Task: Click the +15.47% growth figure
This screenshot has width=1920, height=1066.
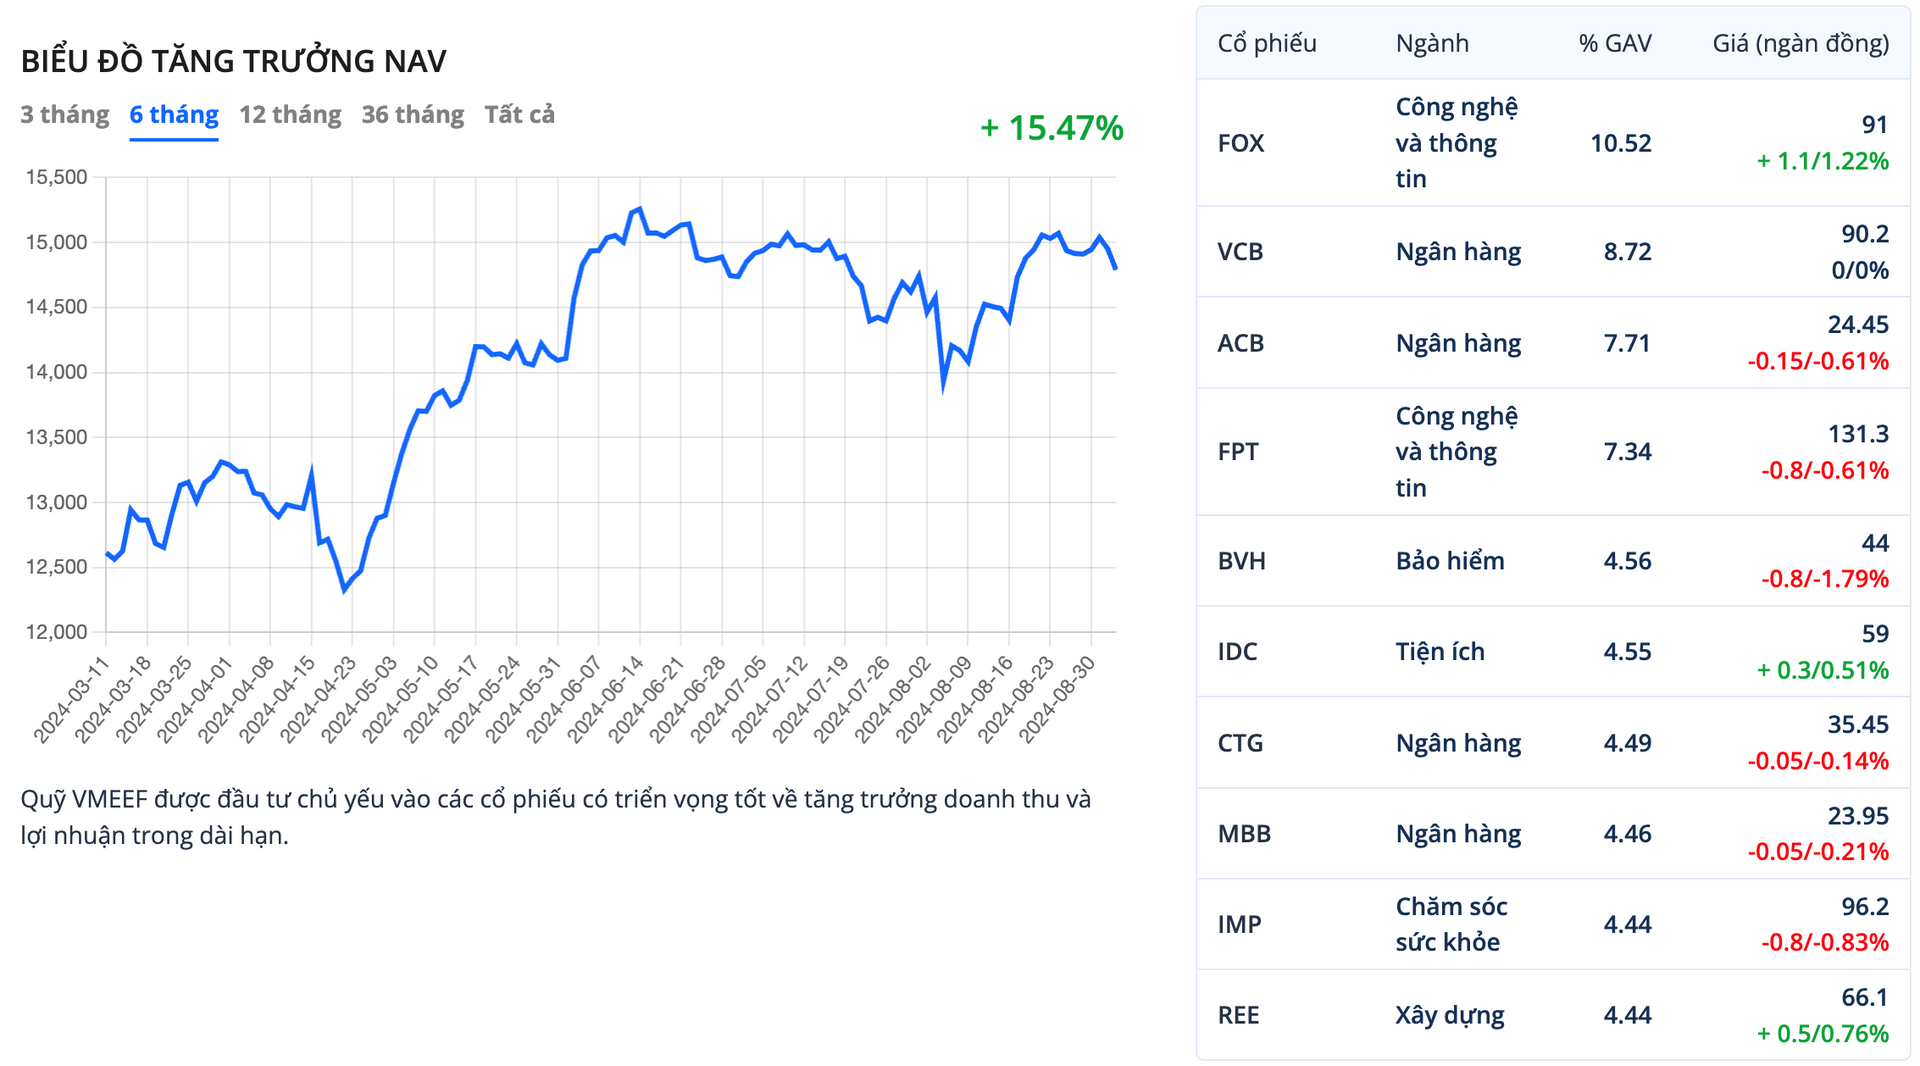Action: [x=1052, y=128]
